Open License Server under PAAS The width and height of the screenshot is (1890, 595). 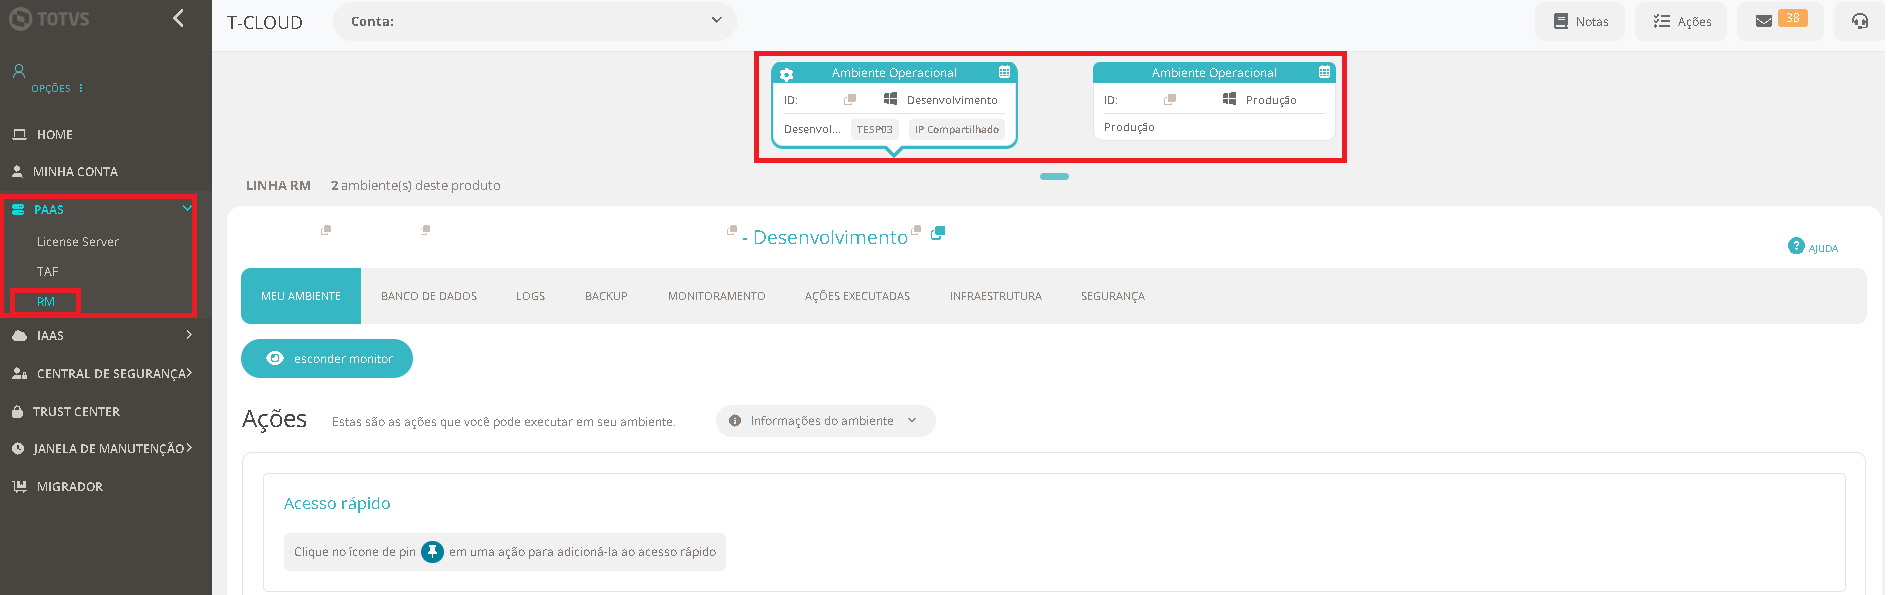tap(78, 242)
